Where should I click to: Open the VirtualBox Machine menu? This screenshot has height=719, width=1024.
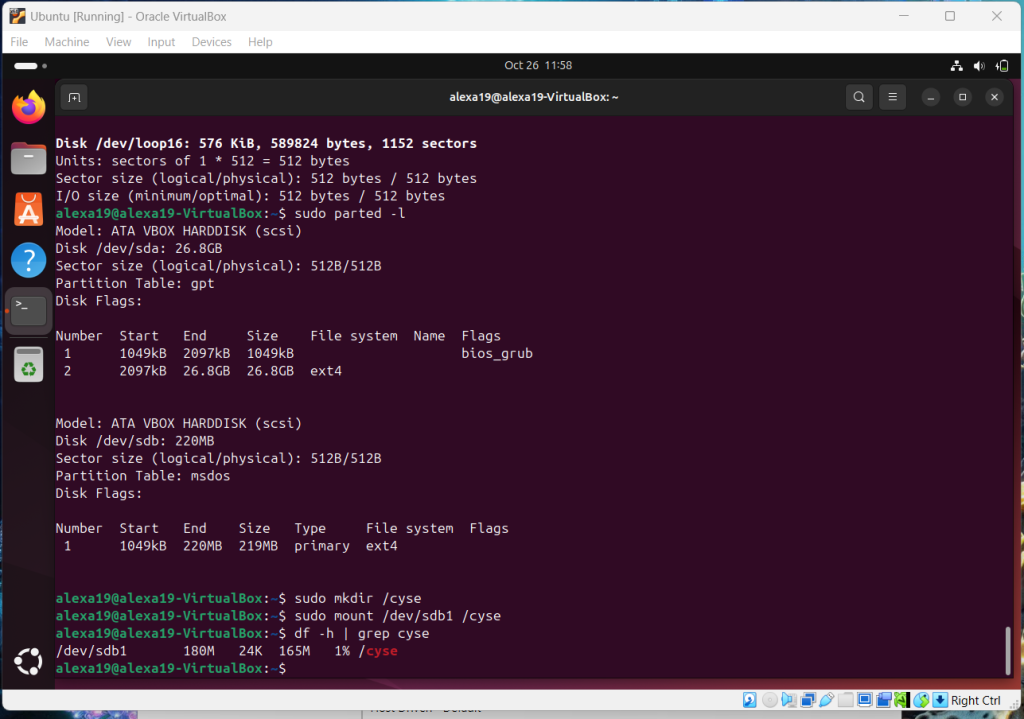67,42
